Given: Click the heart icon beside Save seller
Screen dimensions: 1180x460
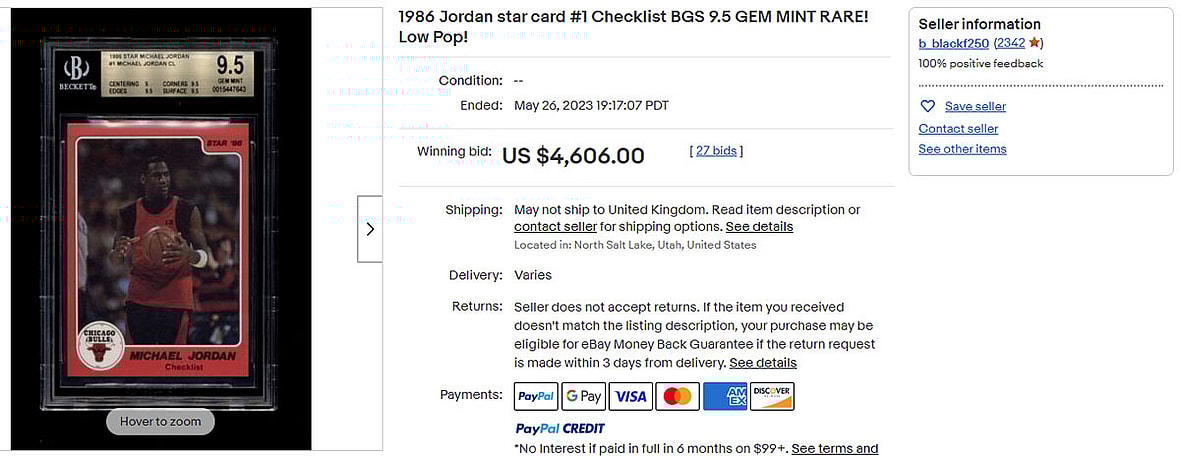Looking at the screenshot, I should pos(927,106).
